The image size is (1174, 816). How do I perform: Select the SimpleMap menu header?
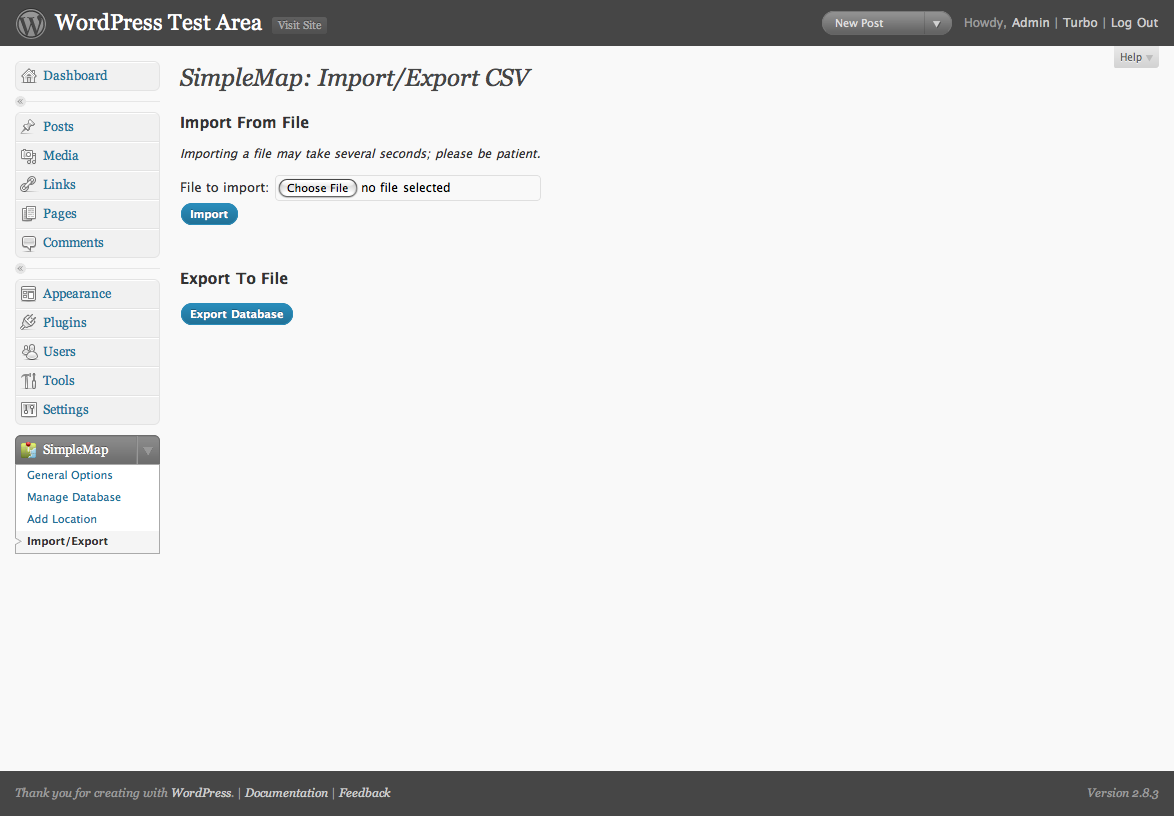pos(76,450)
